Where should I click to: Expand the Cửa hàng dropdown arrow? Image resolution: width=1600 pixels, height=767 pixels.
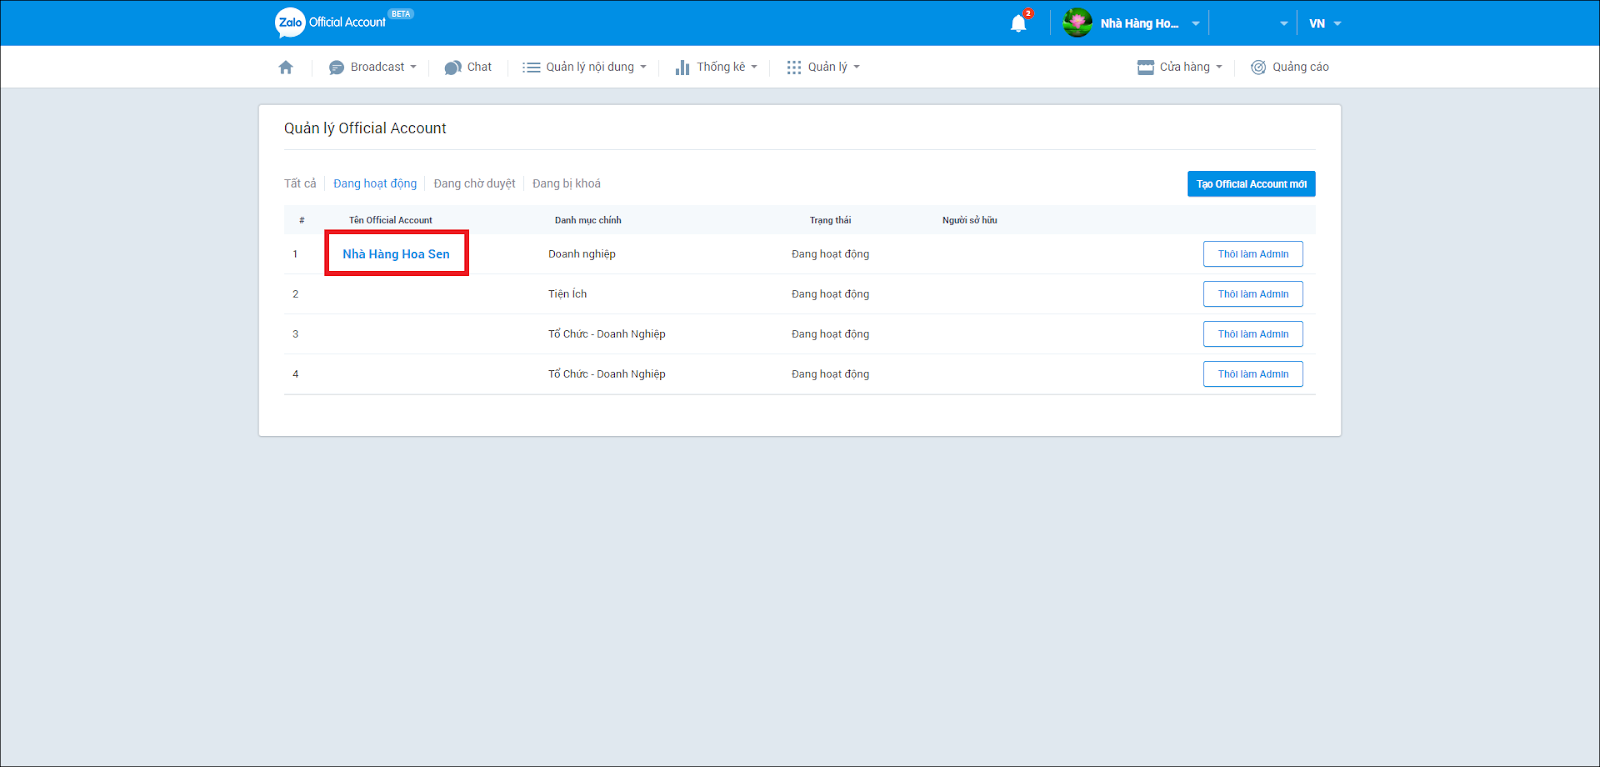click(1219, 67)
